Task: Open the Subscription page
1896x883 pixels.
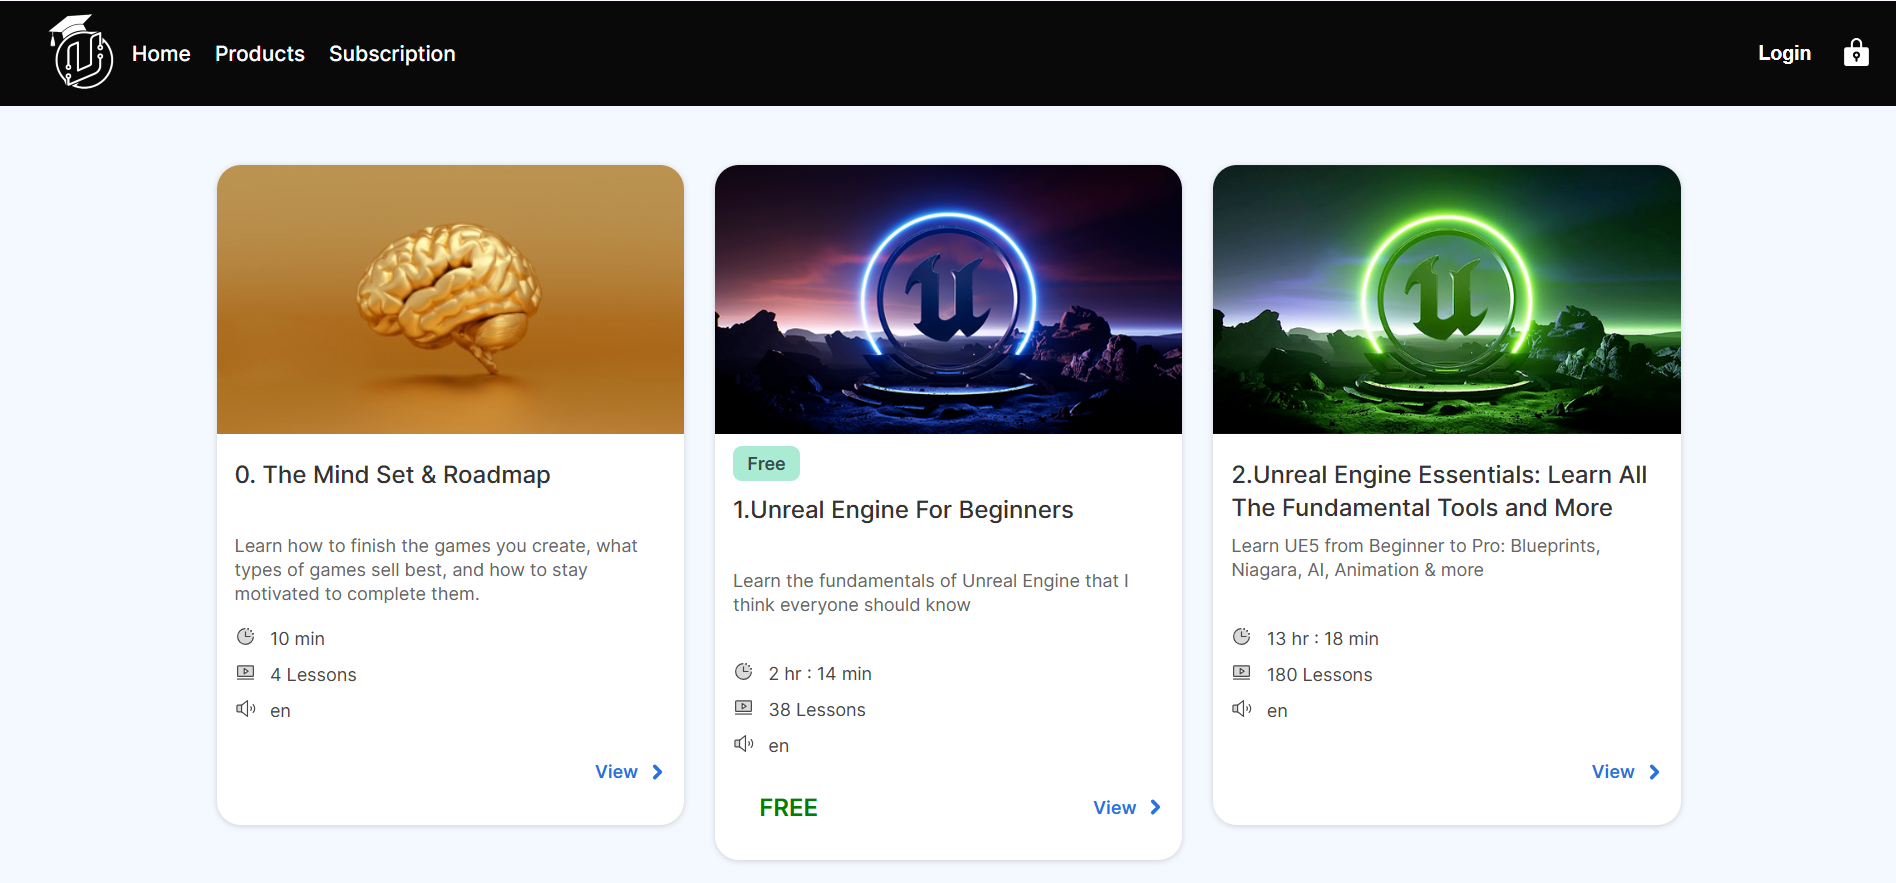Action: (392, 53)
